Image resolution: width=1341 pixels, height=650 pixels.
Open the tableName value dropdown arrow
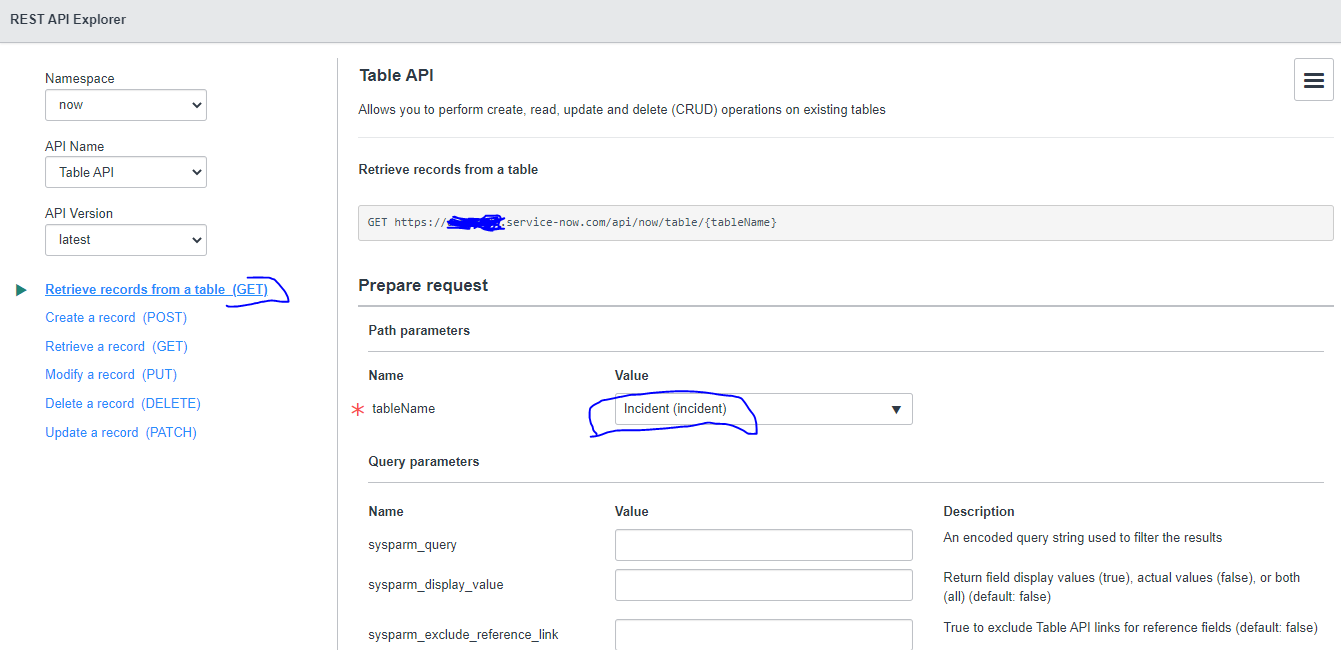(896, 409)
